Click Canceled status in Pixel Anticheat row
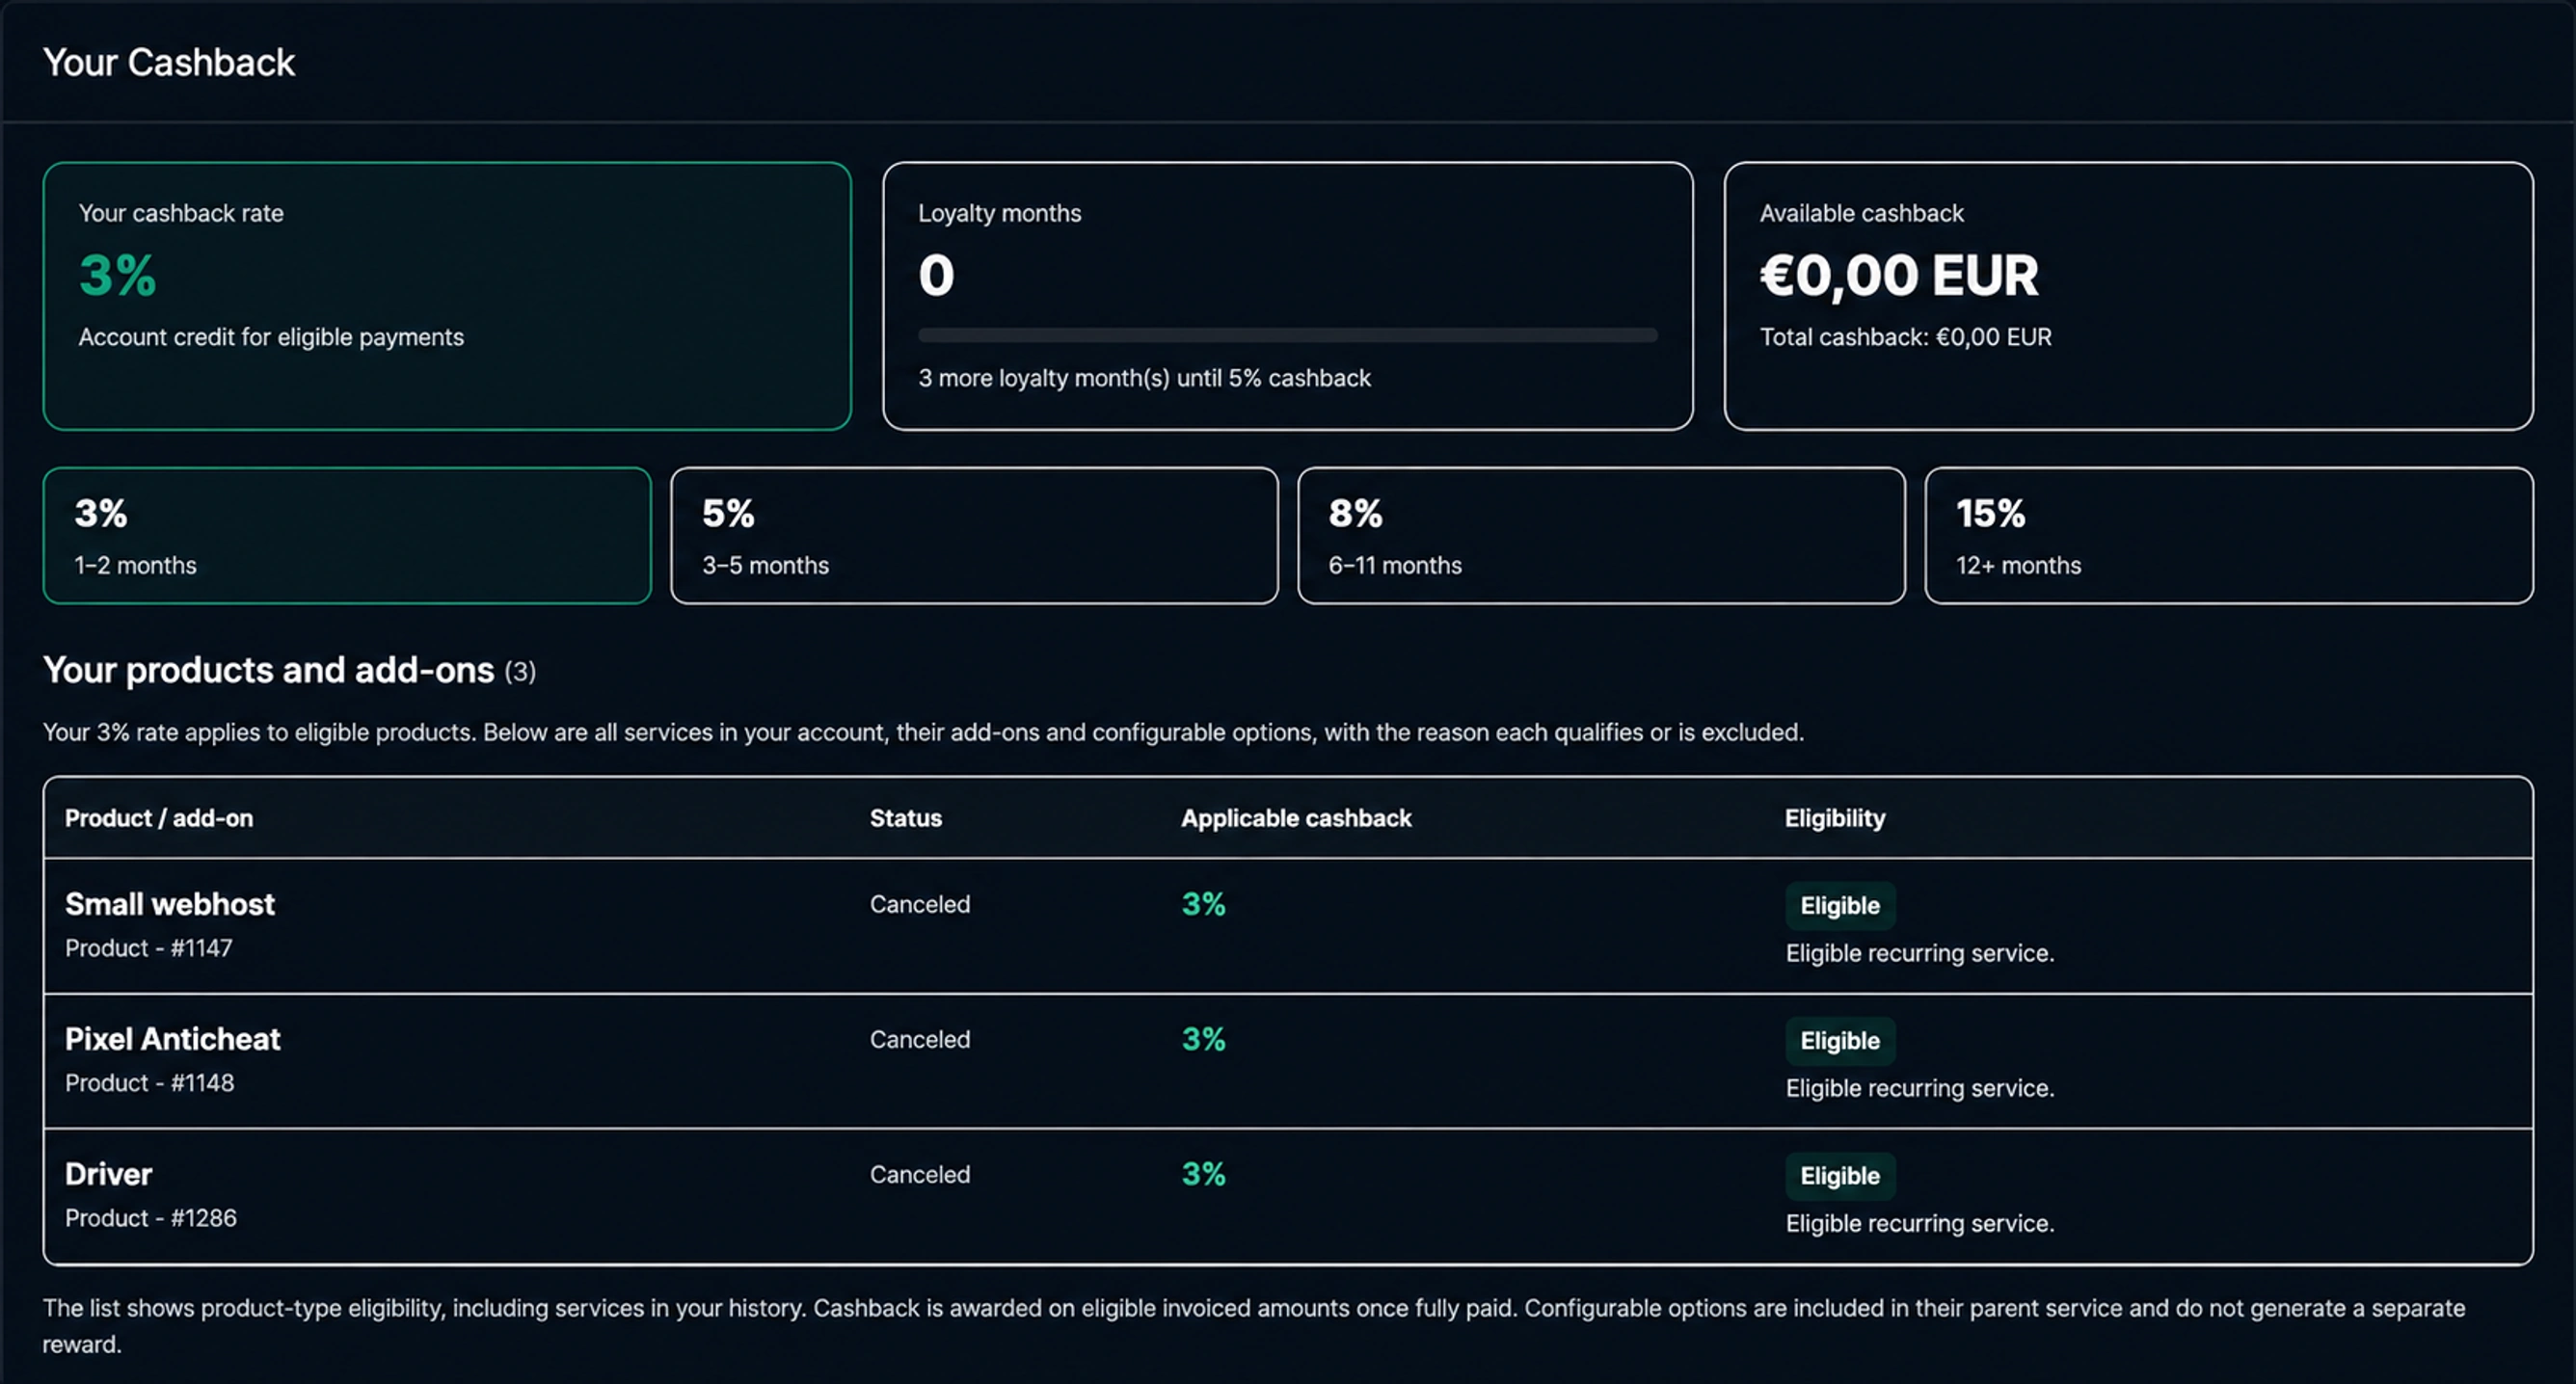This screenshot has height=1384, width=2576. click(x=919, y=1039)
